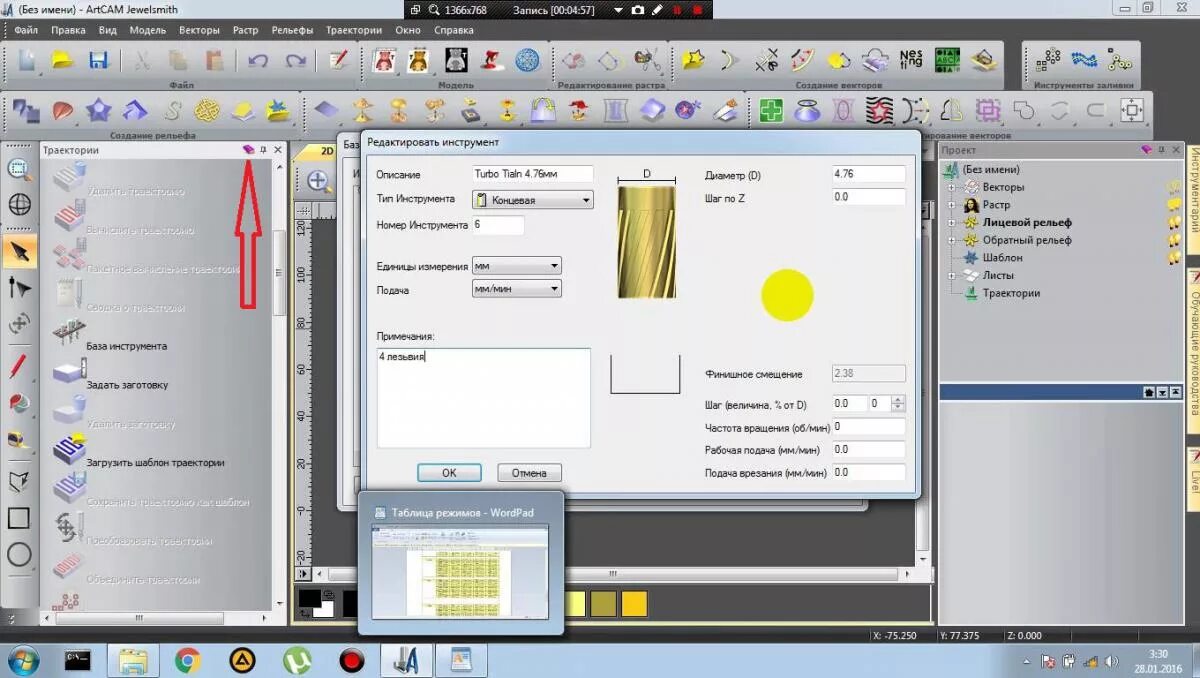The width and height of the screenshot is (1200, 678).
Task: Toggle visibility bulb for Векторы
Action: click(1174, 187)
